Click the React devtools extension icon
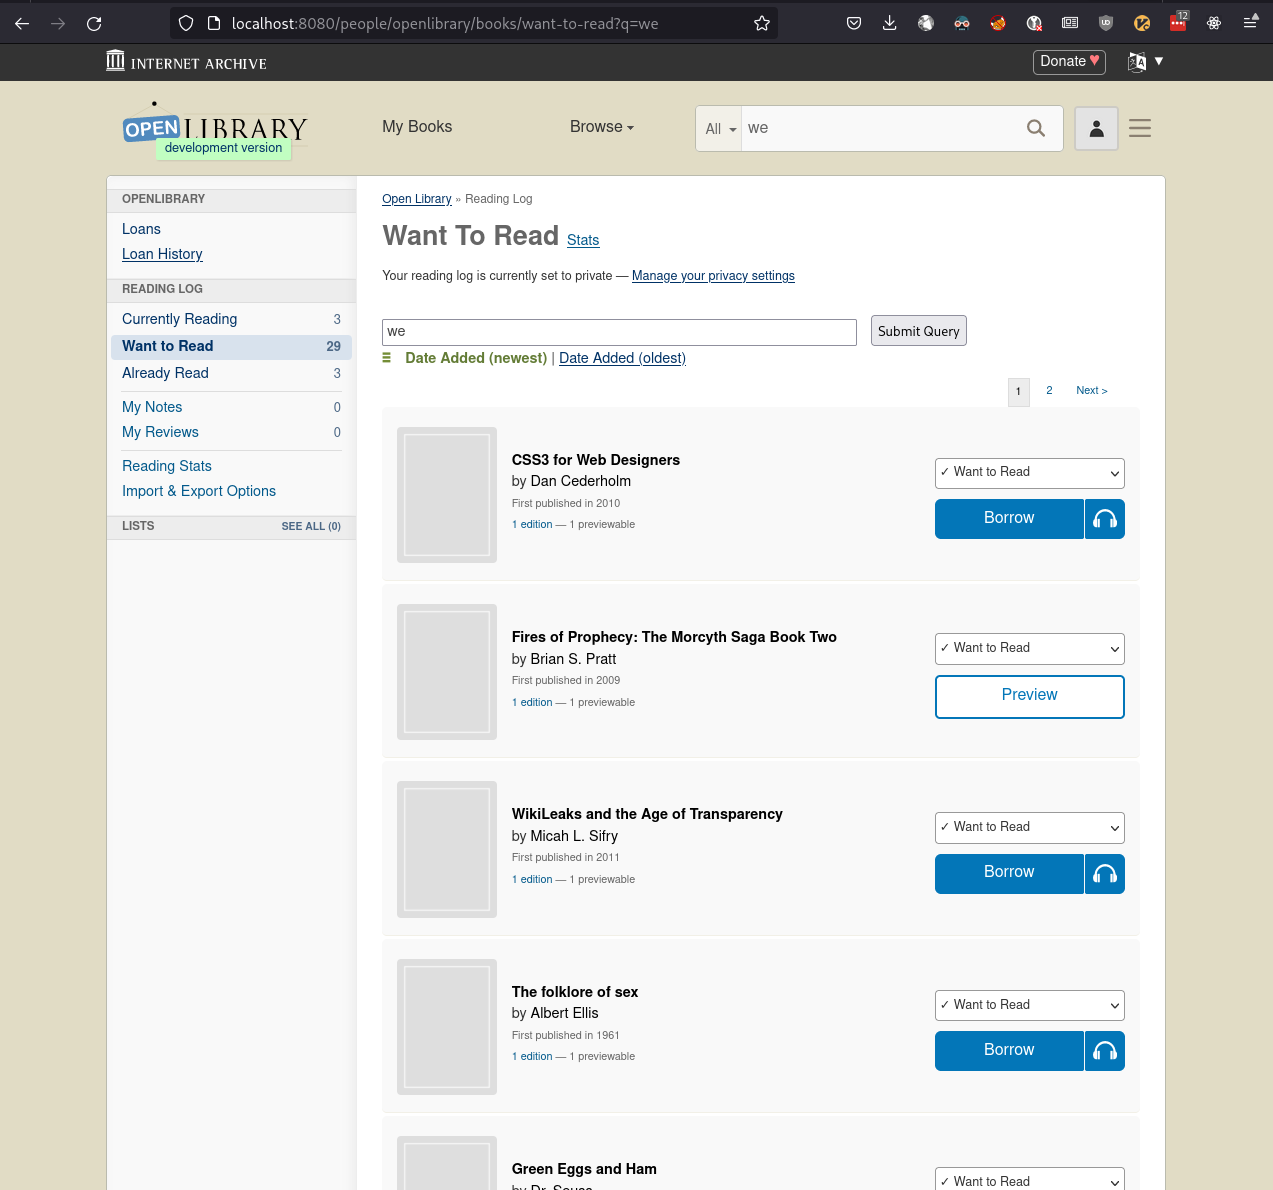The width and height of the screenshot is (1273, 1190). point(1214,23)
